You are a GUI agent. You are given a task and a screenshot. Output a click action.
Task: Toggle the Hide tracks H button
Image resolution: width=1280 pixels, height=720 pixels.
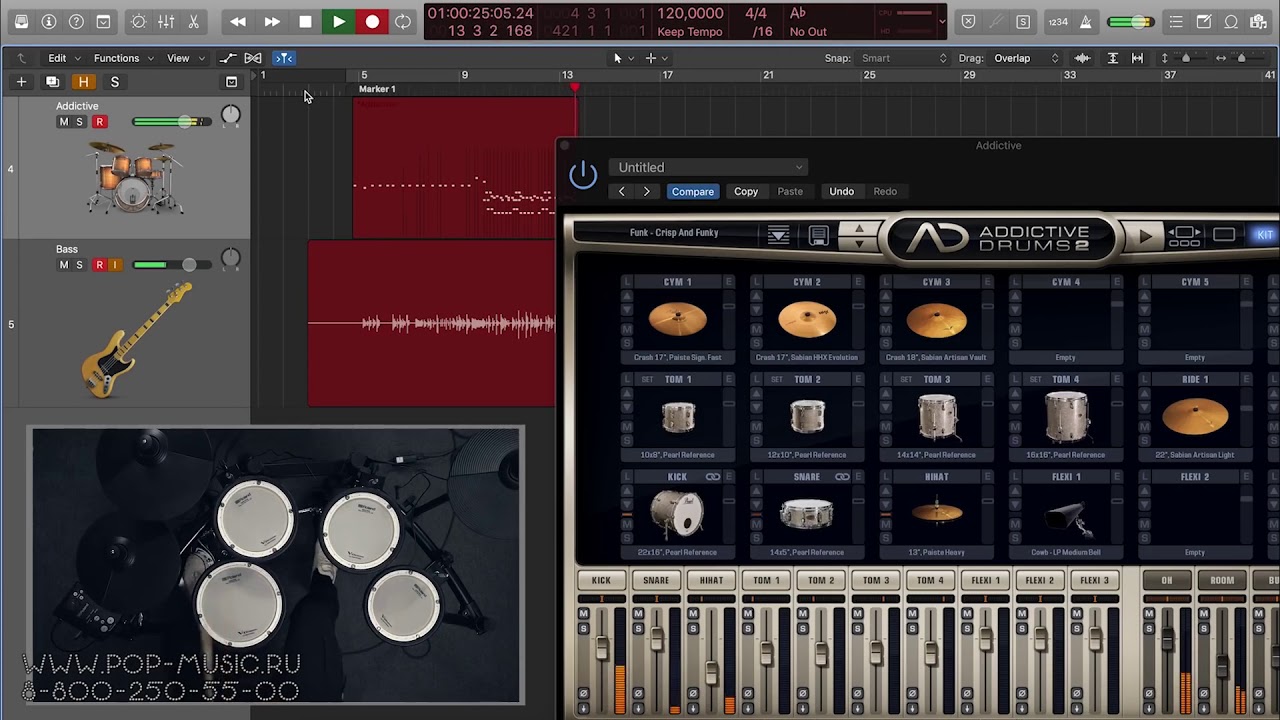[83, 82]
